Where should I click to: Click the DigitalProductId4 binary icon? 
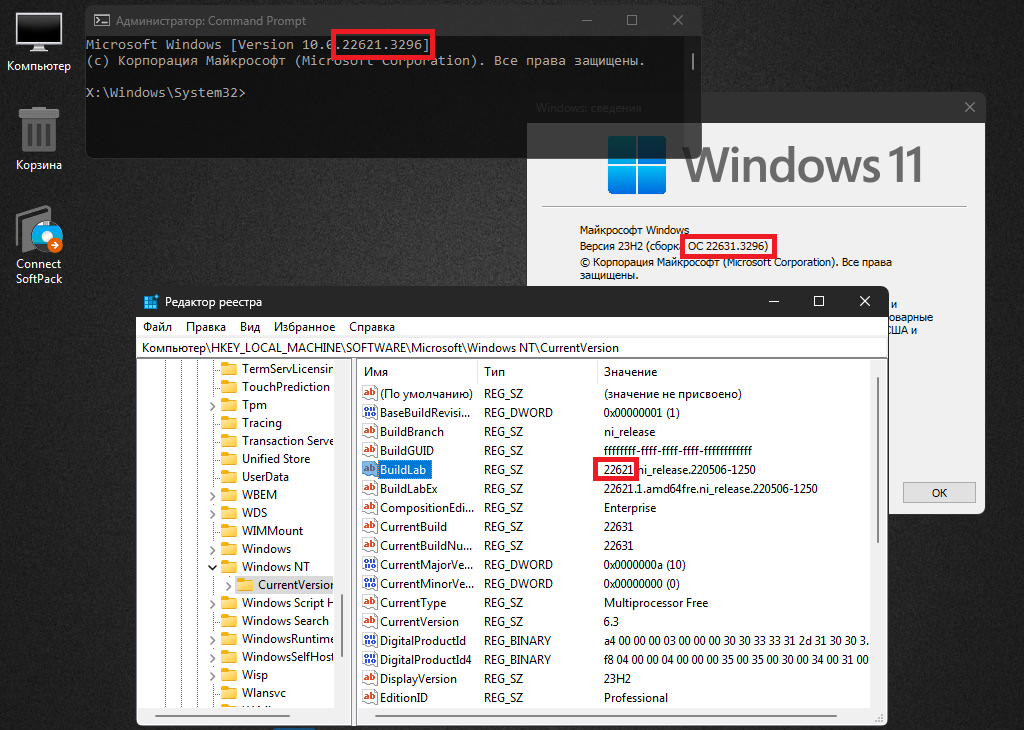(x=370, y=659)
